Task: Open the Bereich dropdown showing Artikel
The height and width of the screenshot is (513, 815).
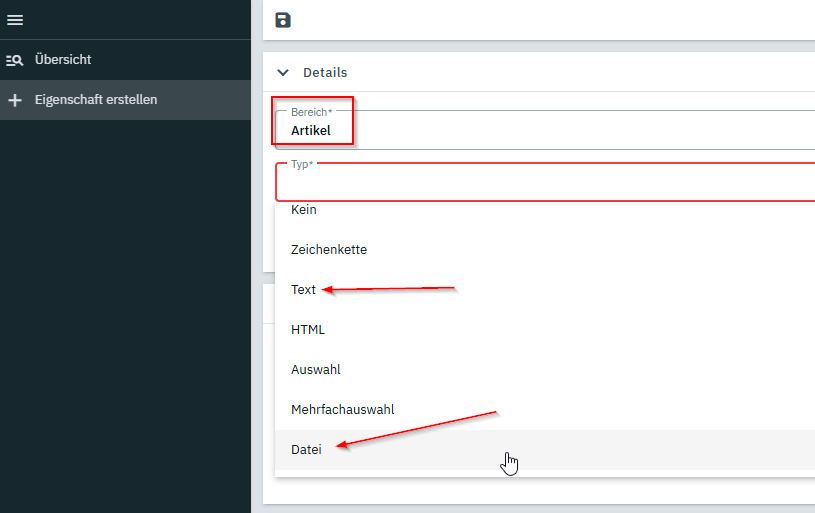Action: (540, 130)
